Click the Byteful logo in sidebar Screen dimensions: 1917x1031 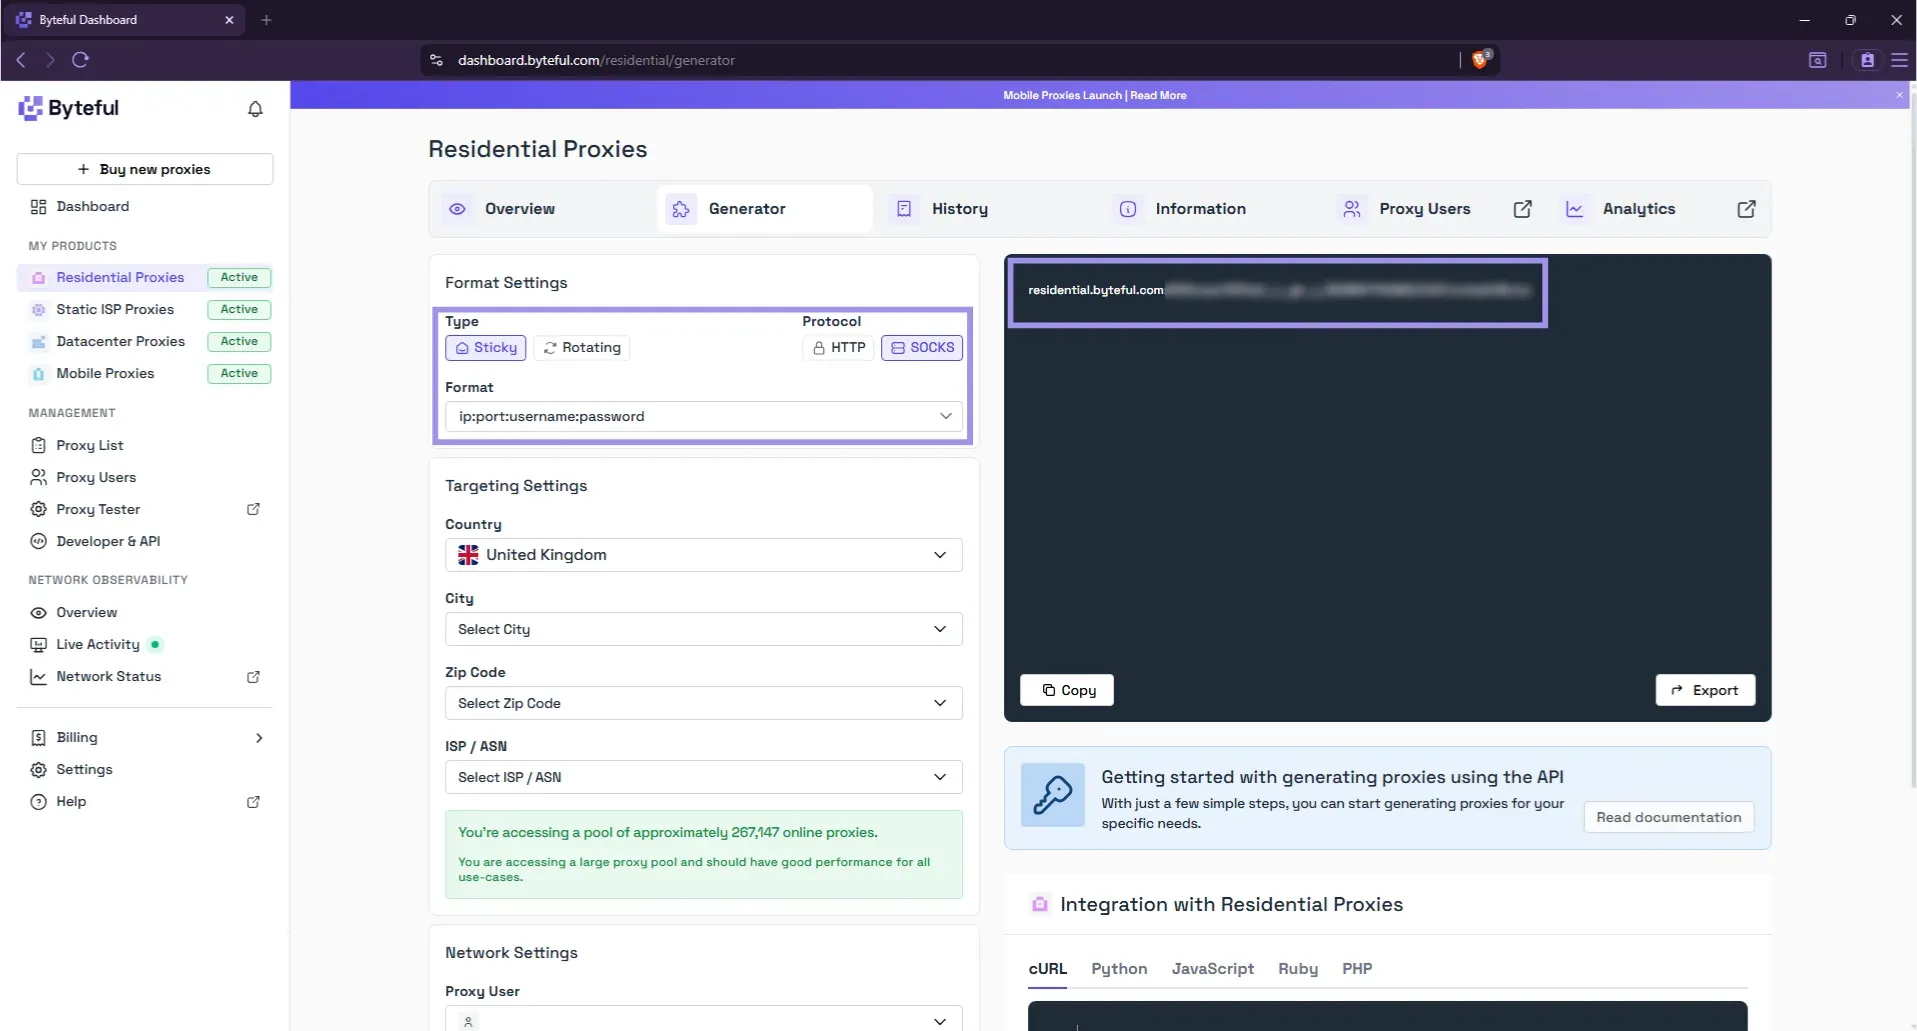[69, 108]
